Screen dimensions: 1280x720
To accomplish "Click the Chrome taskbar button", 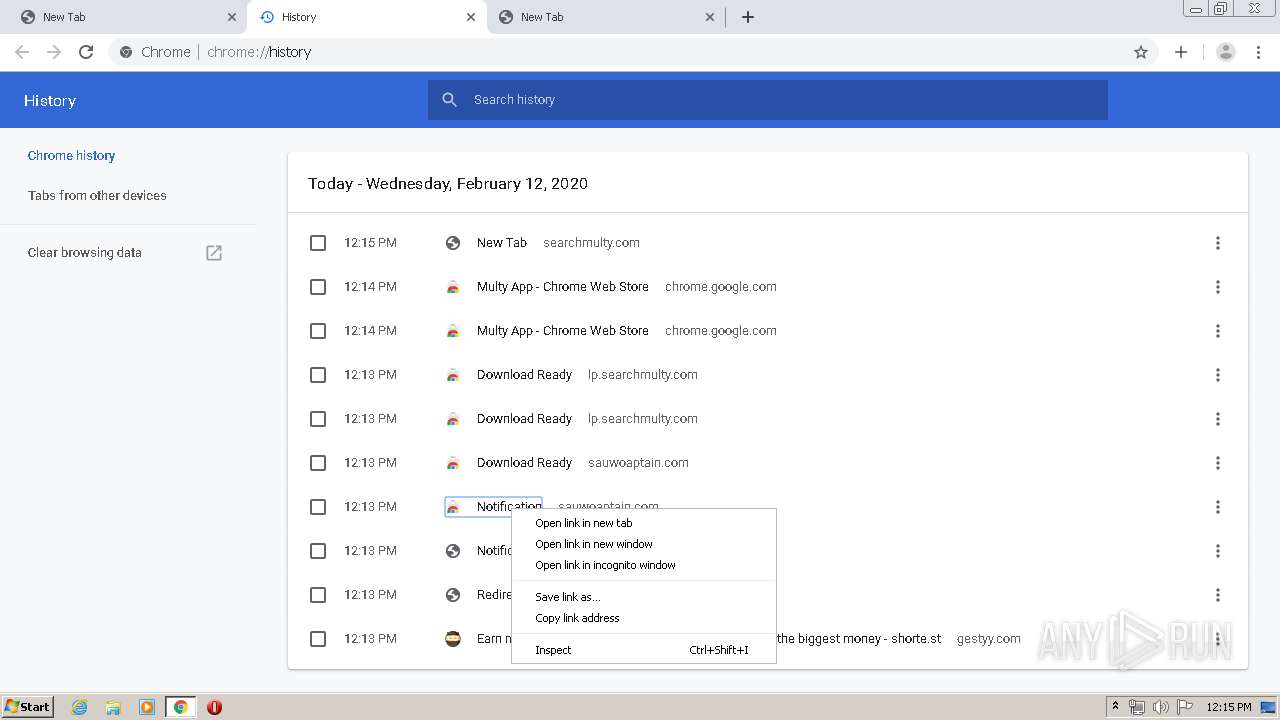I will pos(180,707).
